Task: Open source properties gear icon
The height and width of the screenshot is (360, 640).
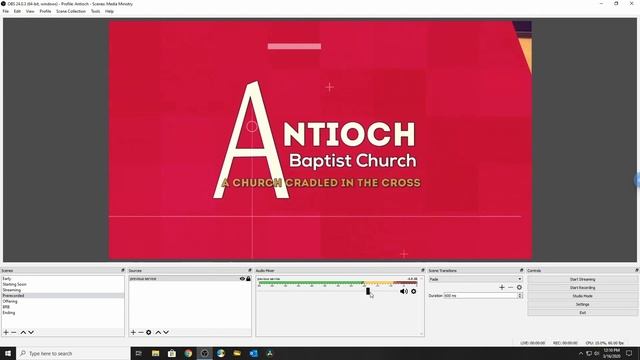Action: click(x=149, y=332)
